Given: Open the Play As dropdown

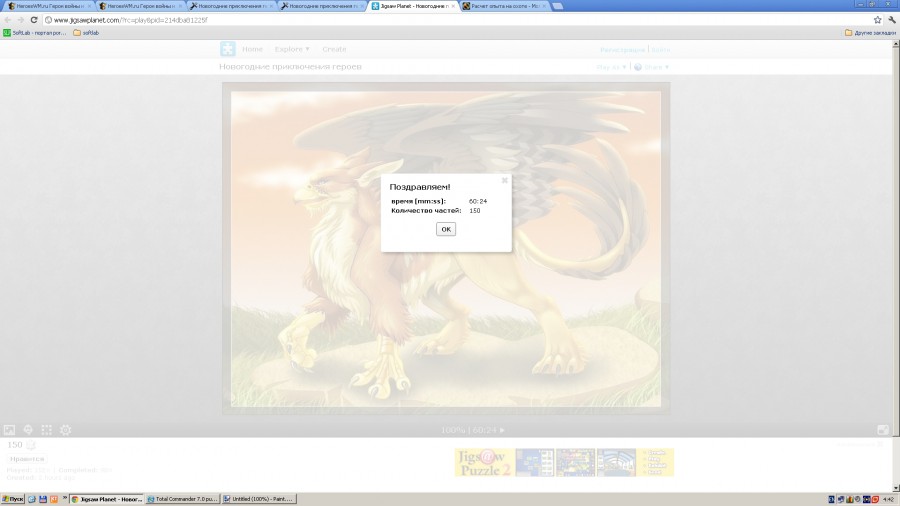Looking at the screenshot, I should pos(611,67).
